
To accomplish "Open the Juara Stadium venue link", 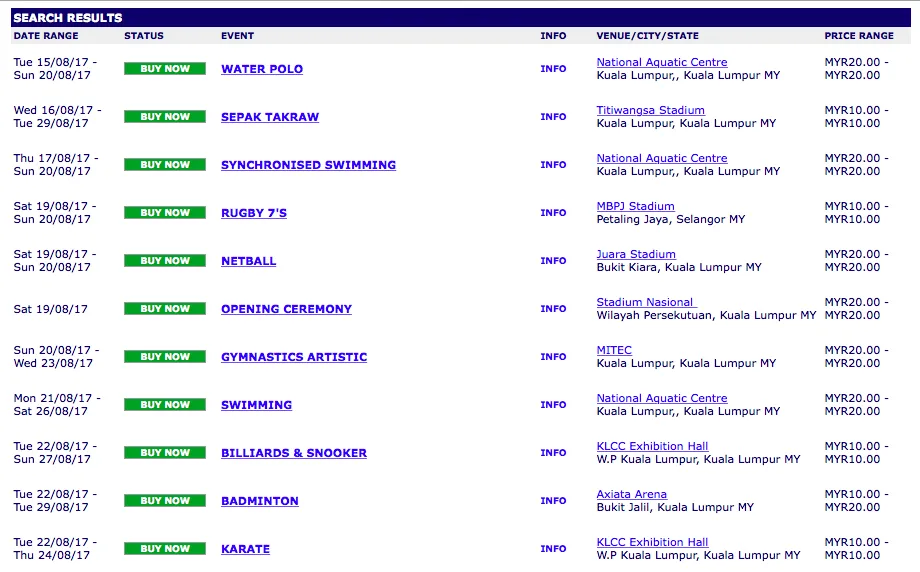I will point(636,254).
